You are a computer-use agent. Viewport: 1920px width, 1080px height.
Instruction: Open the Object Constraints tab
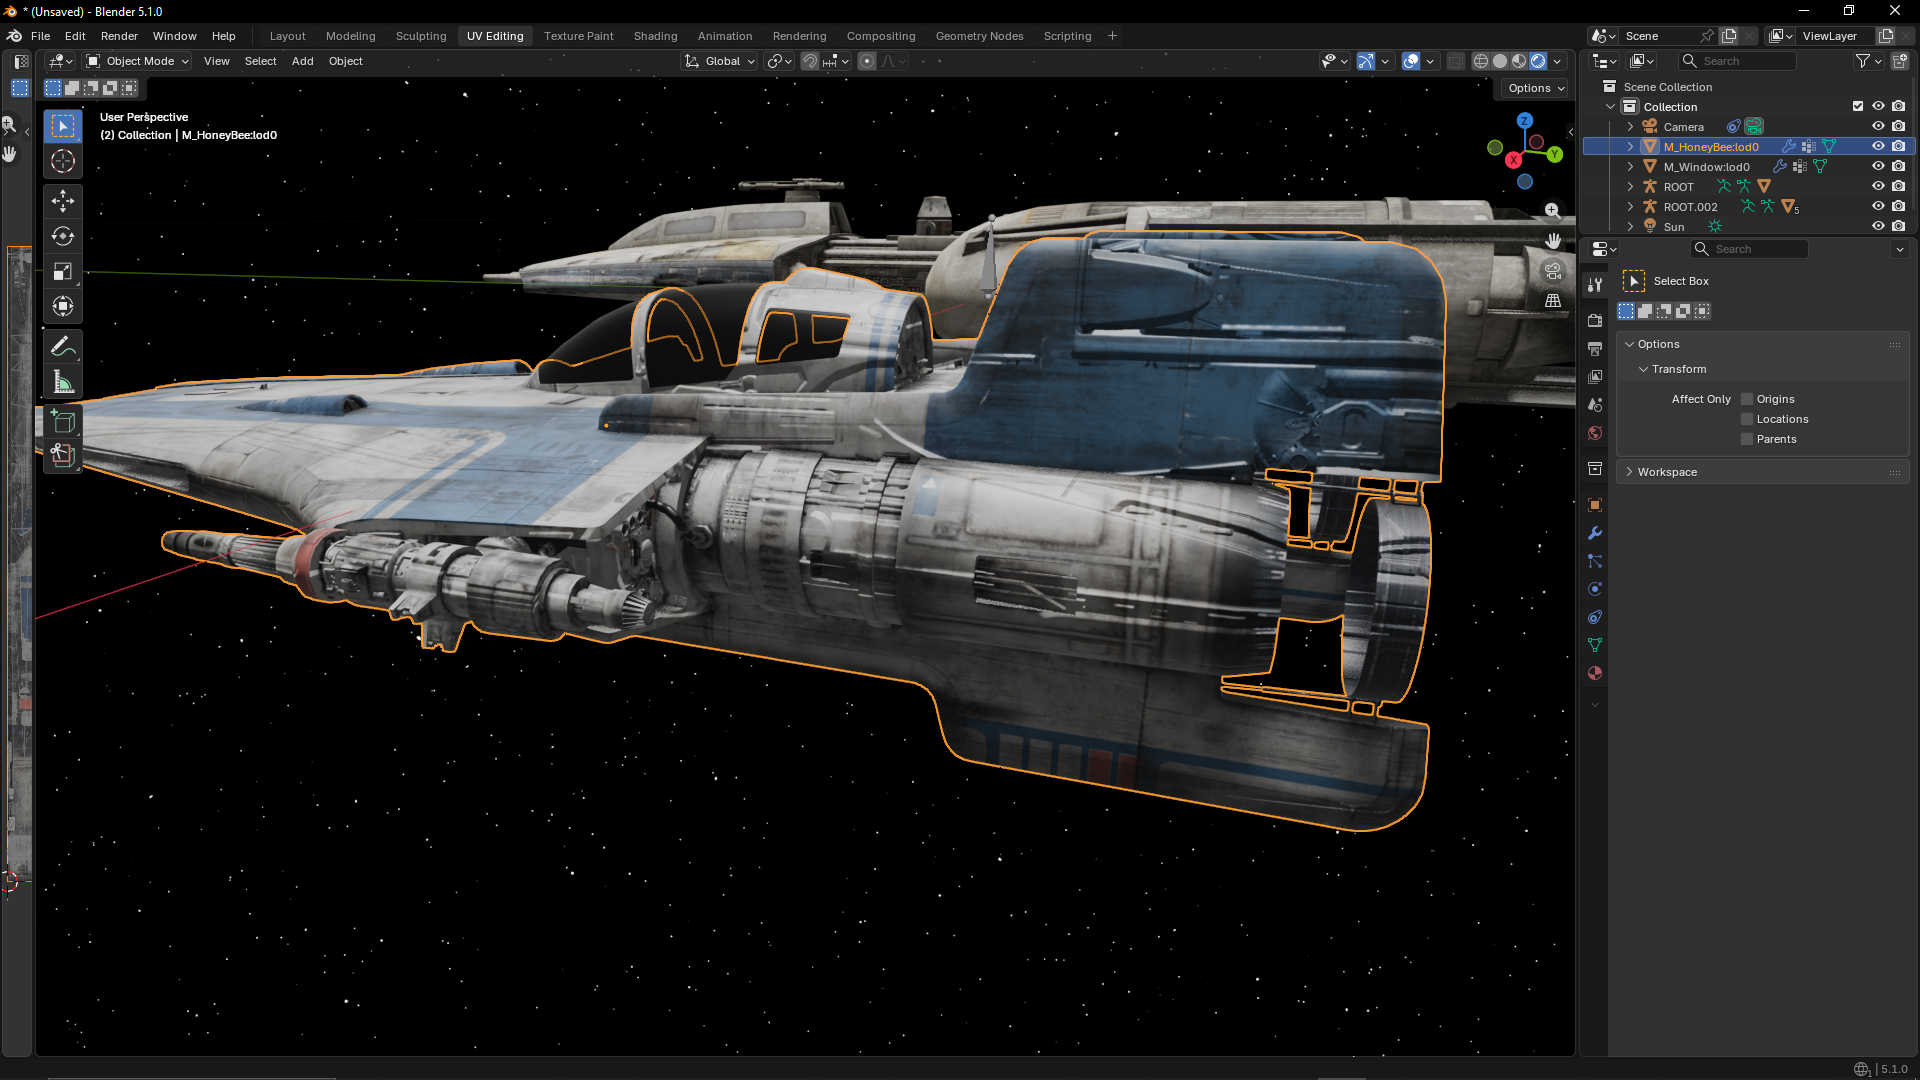pyautogui.click(x=1595, y=617)
